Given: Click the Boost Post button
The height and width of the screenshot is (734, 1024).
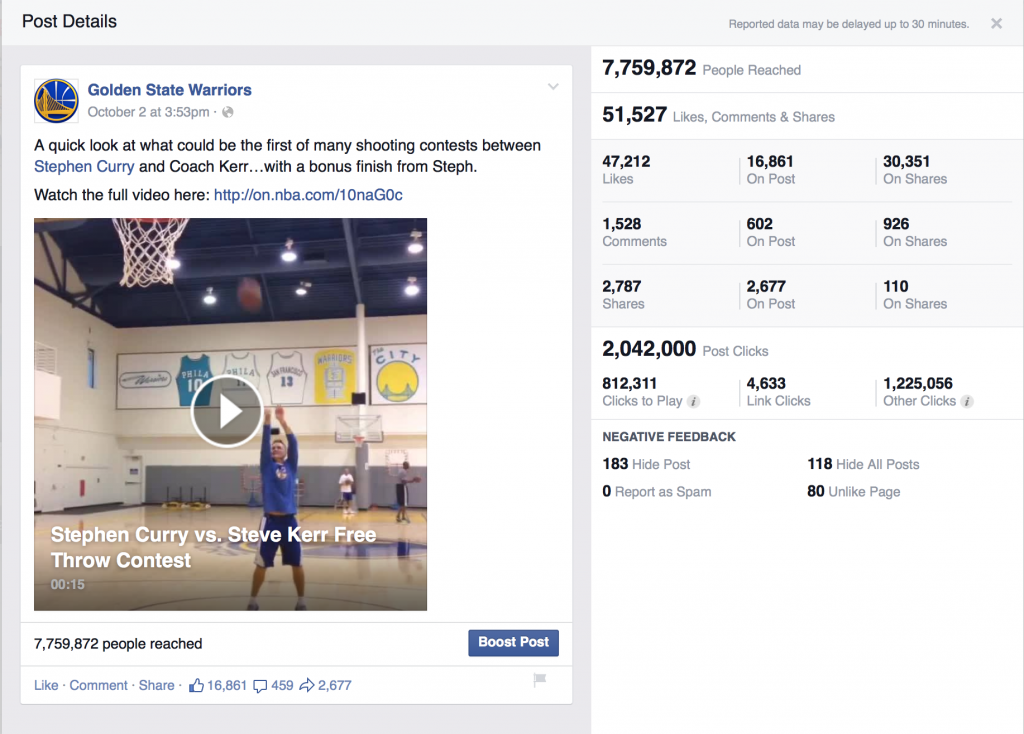Looking at the screenshot, I should [x=513, y=643].
